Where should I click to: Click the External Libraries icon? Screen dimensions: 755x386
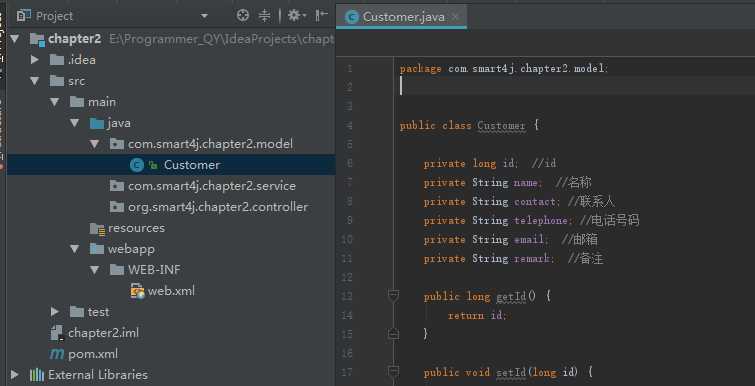point(37,375)
